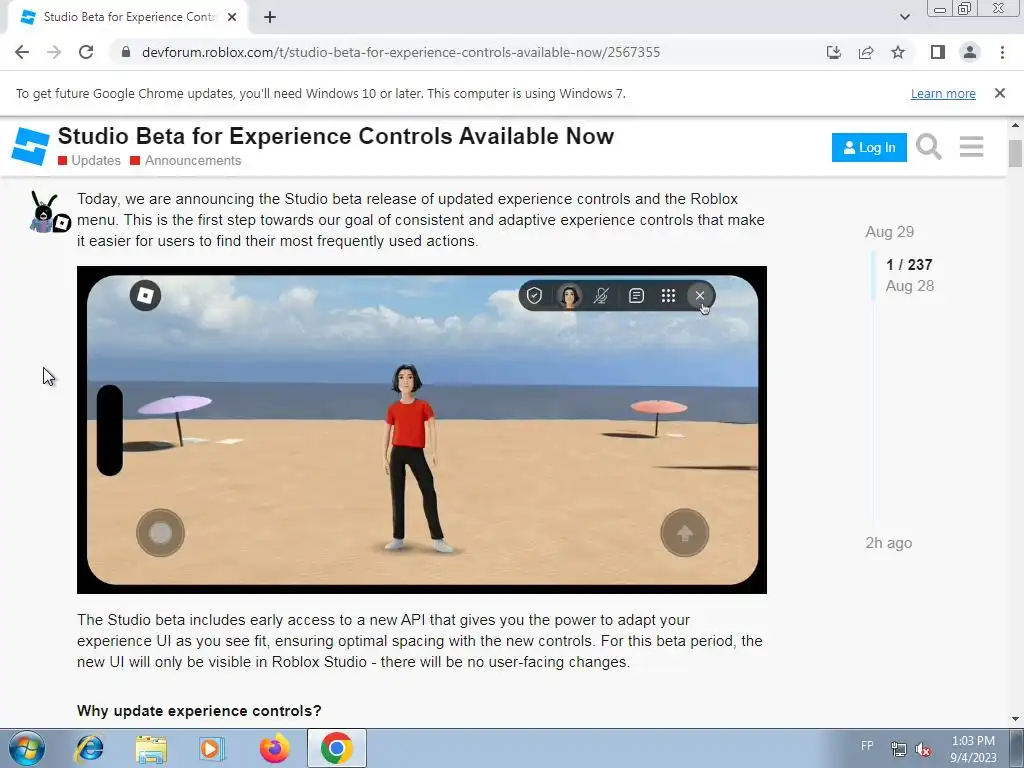Open the tab search chevron
This screenshot has height=768, width=1024.
(904, 17)
